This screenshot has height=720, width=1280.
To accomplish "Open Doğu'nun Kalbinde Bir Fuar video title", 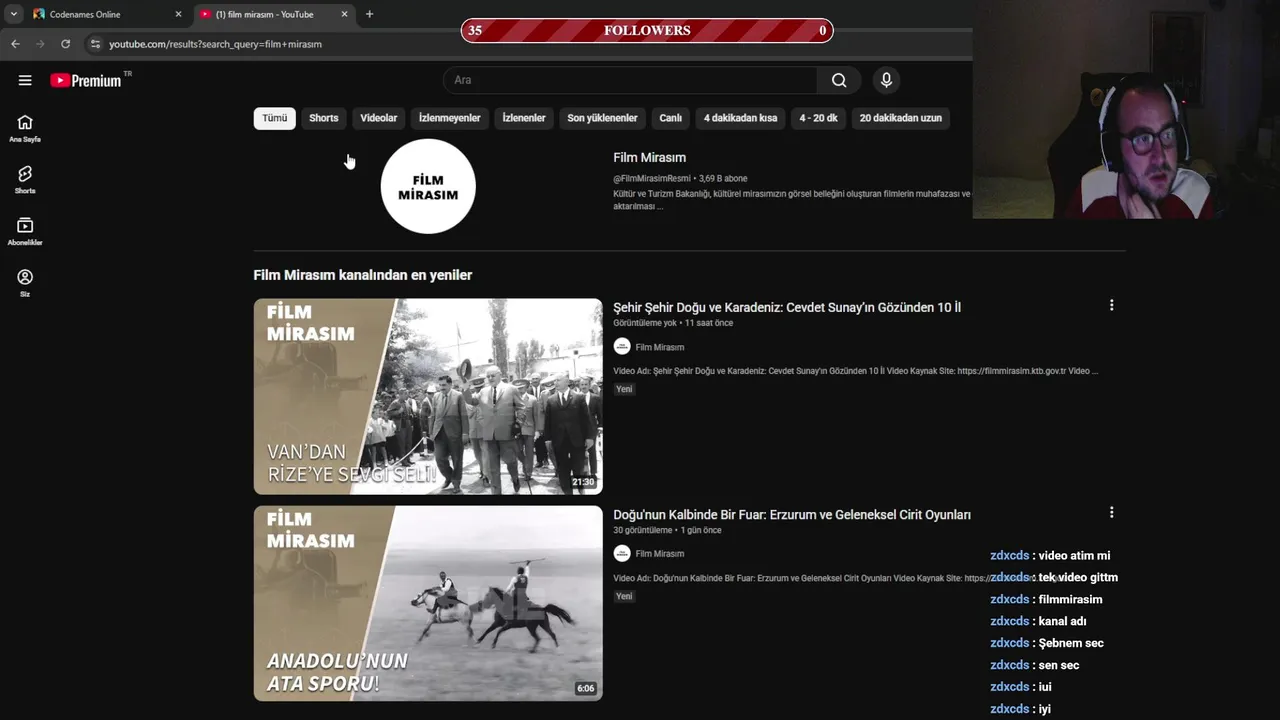I will click(x=792, y=514).
